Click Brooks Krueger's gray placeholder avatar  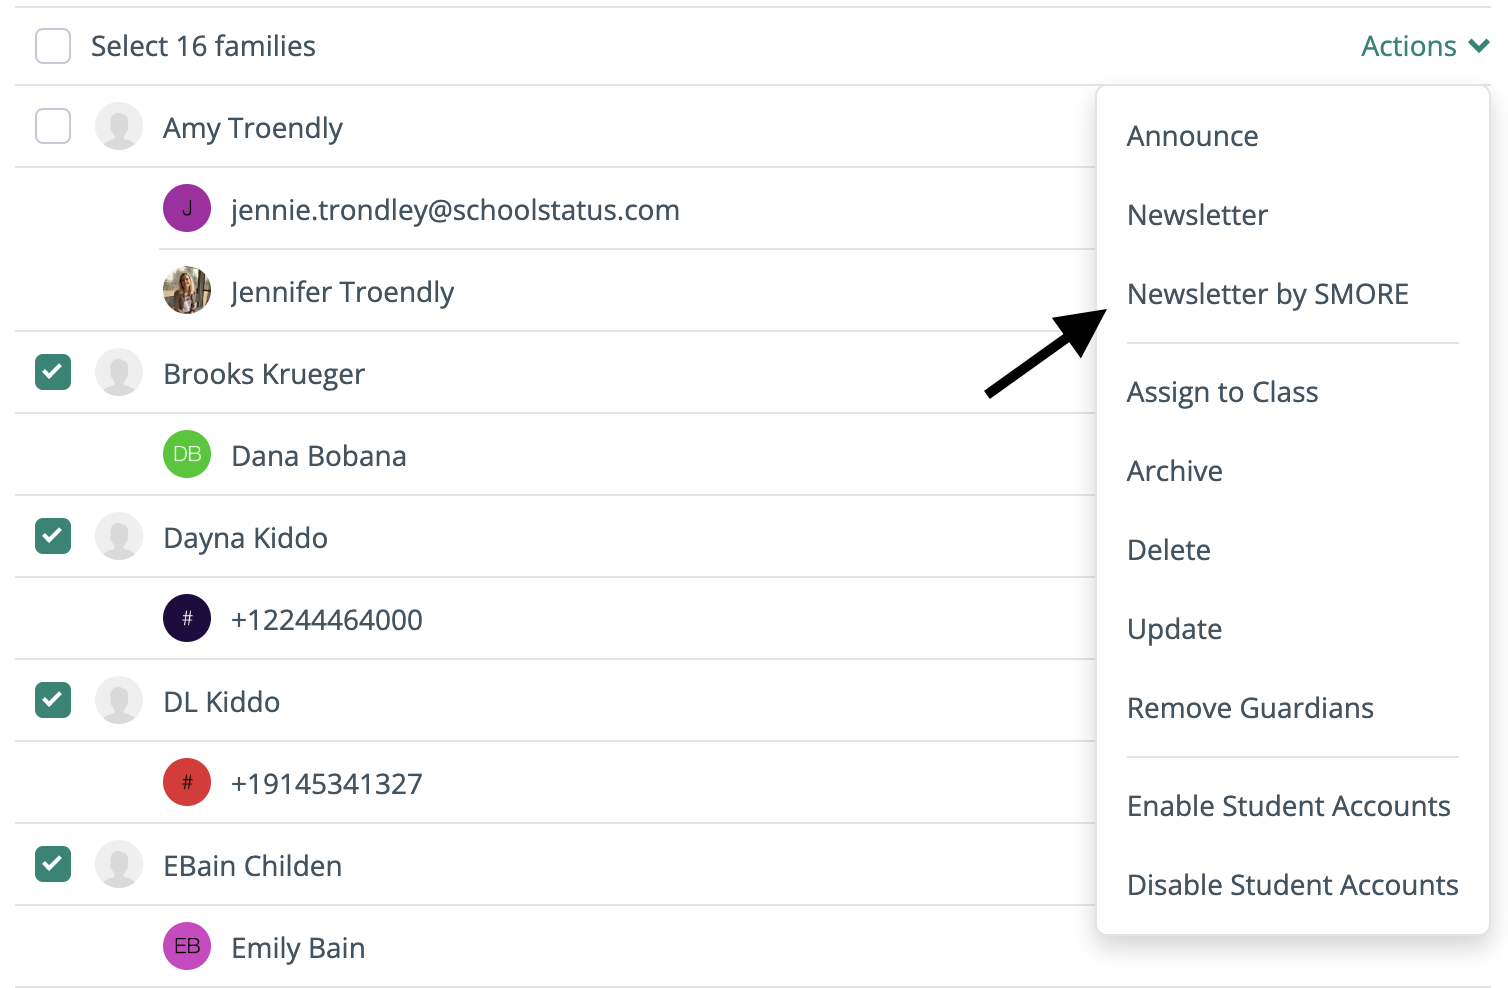(x=119, y=372)
